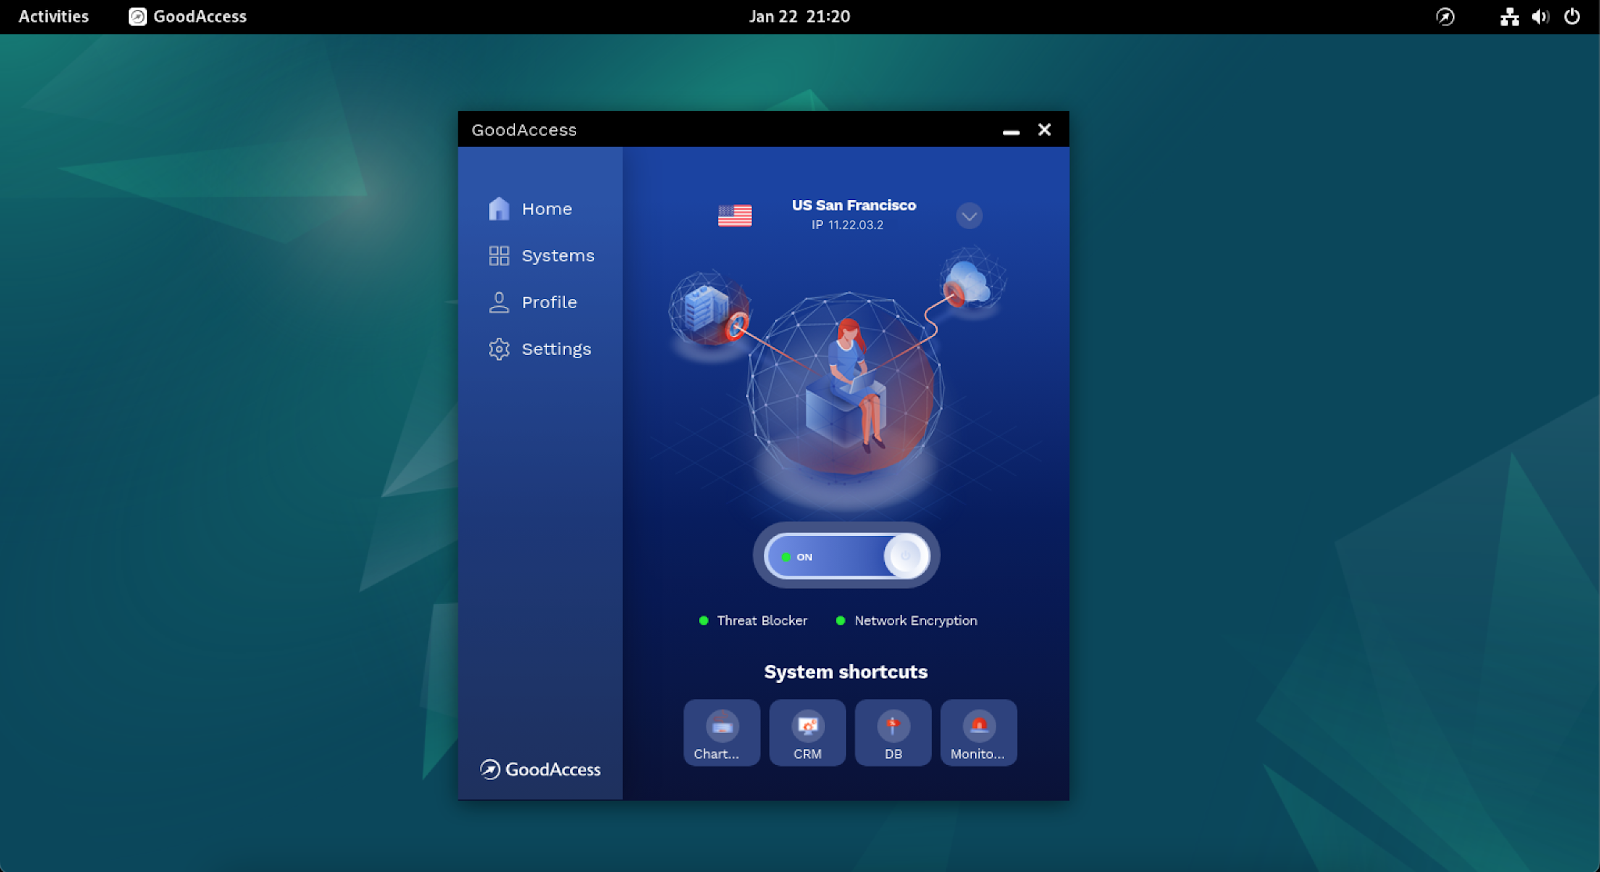This screenshot has width=1600, height=872.
Task: Click the power icon in top bar
Action: (x=1572, y=16)
